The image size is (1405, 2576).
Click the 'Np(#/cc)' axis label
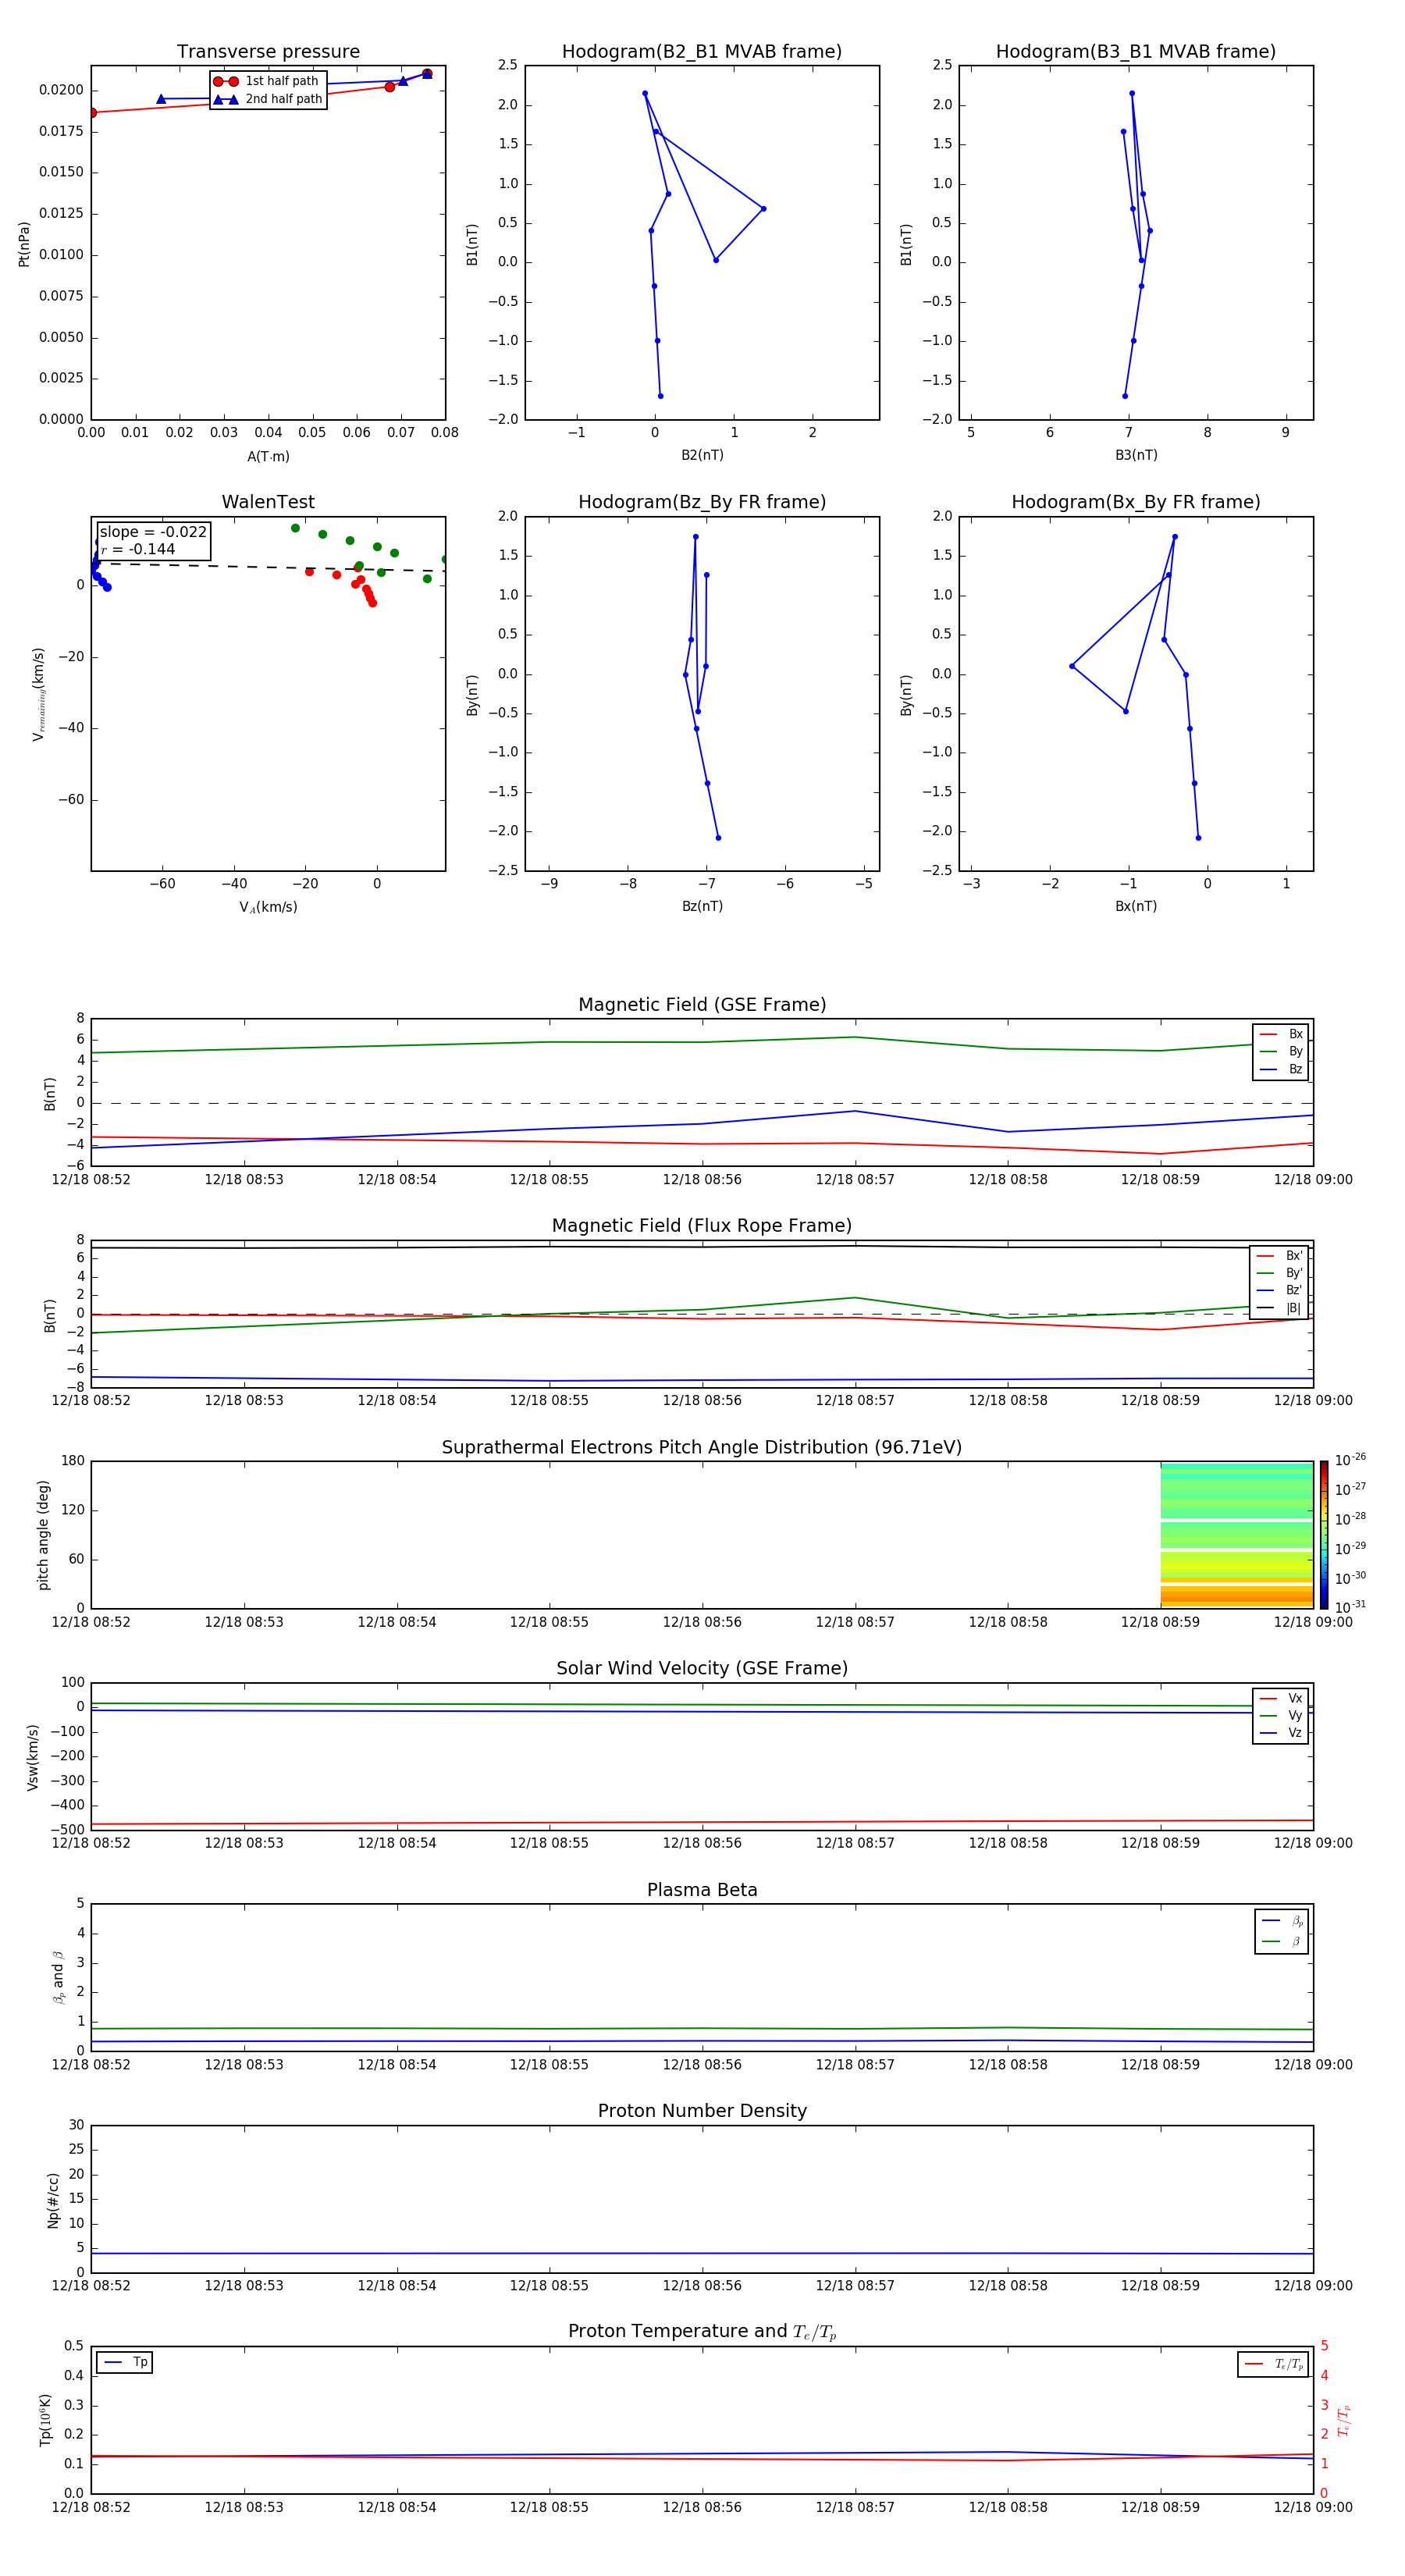pos(53,2200)
